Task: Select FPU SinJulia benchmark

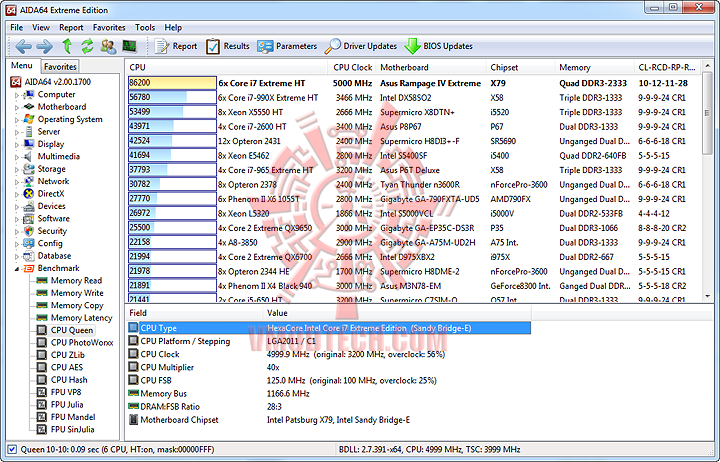Action: tap(73, 429)
